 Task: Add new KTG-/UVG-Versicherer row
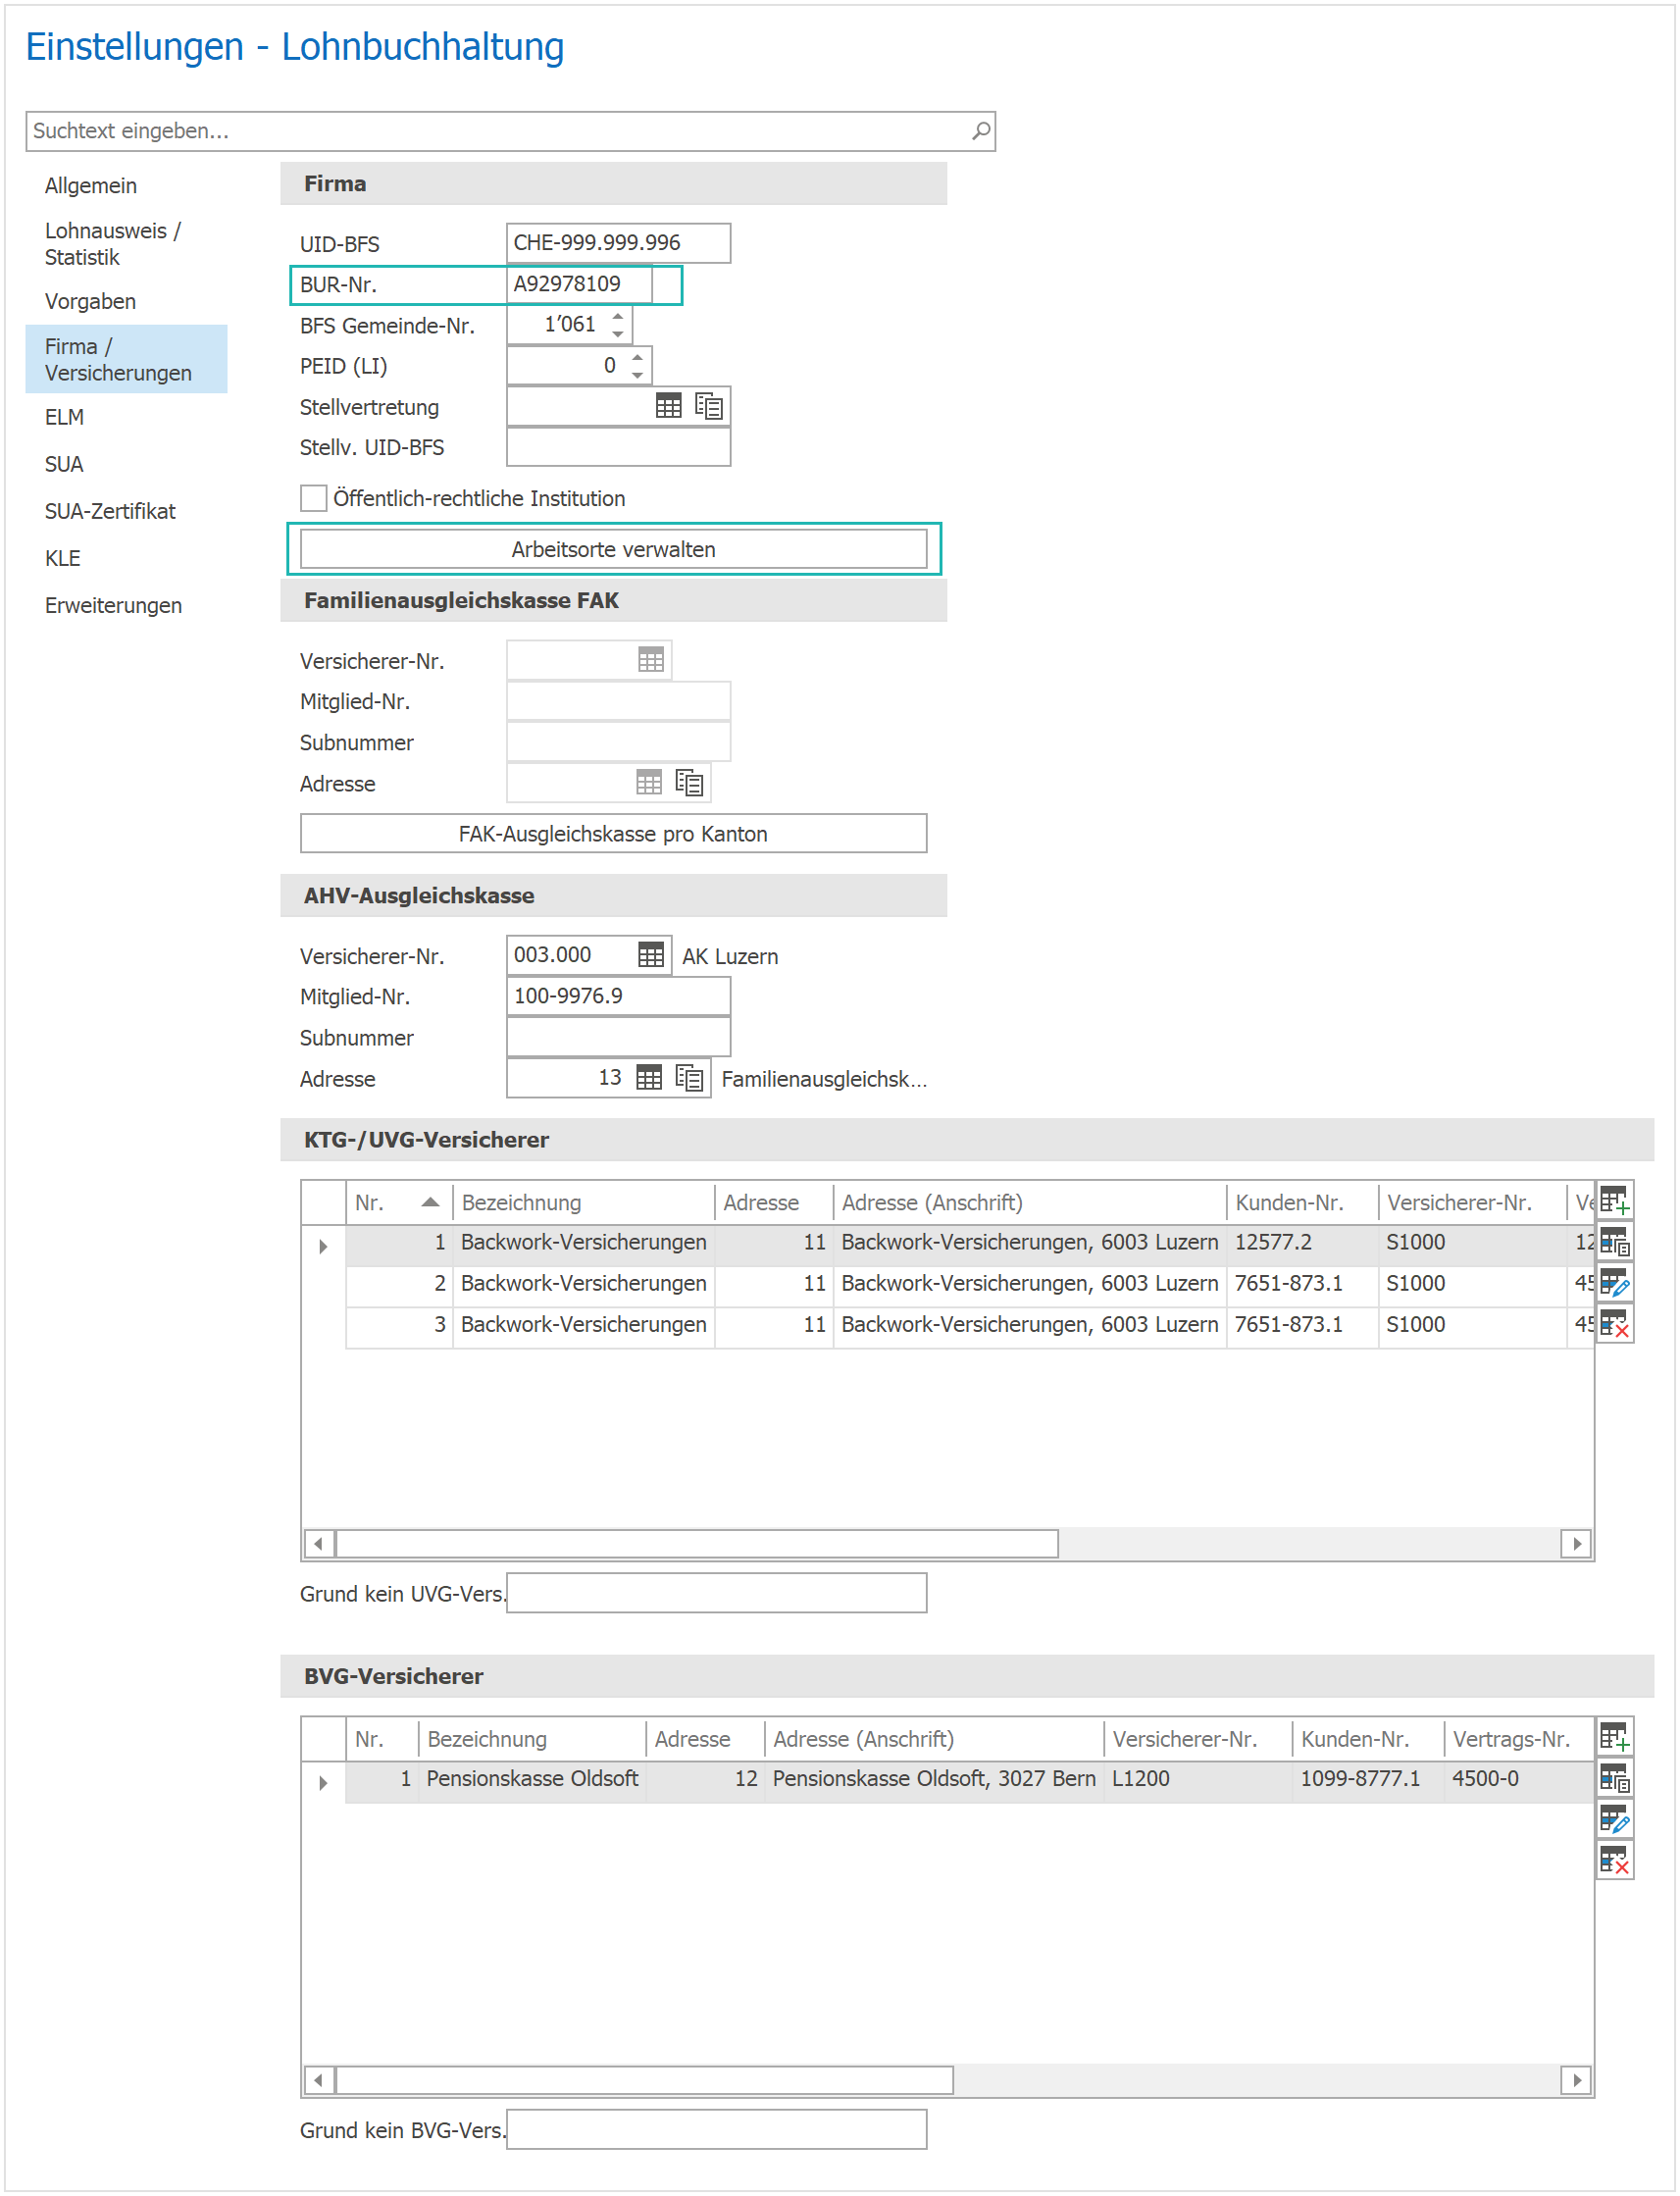coord(1614,1199)
